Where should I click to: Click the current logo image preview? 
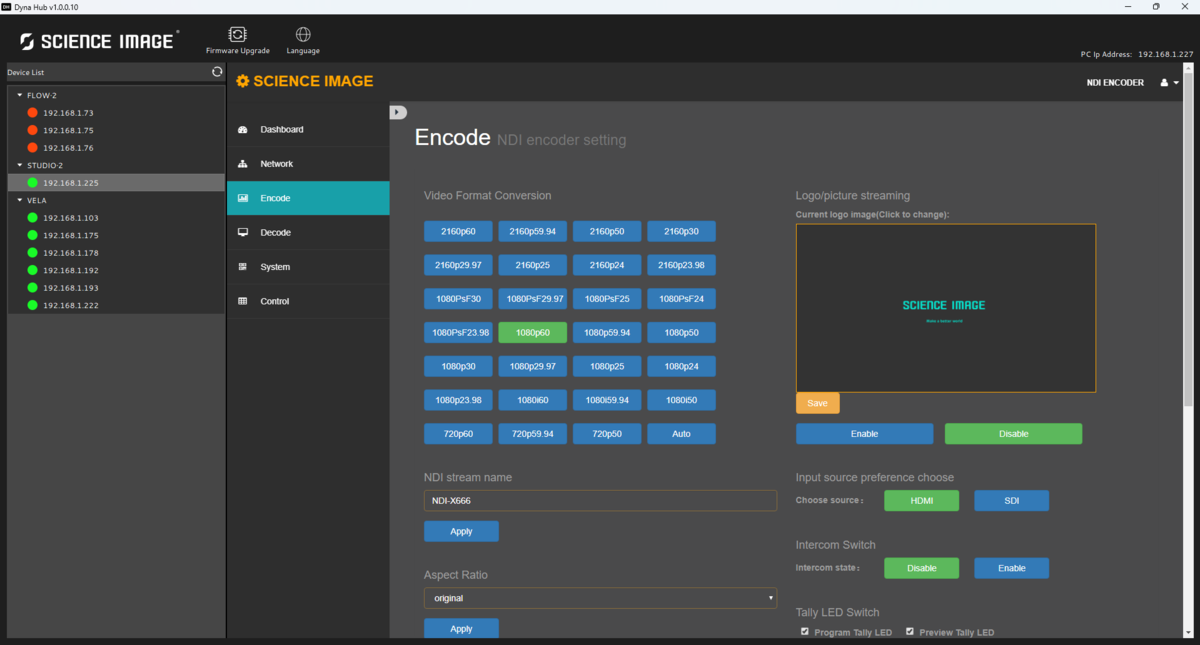pyautogui.click(x=945, y=307)
